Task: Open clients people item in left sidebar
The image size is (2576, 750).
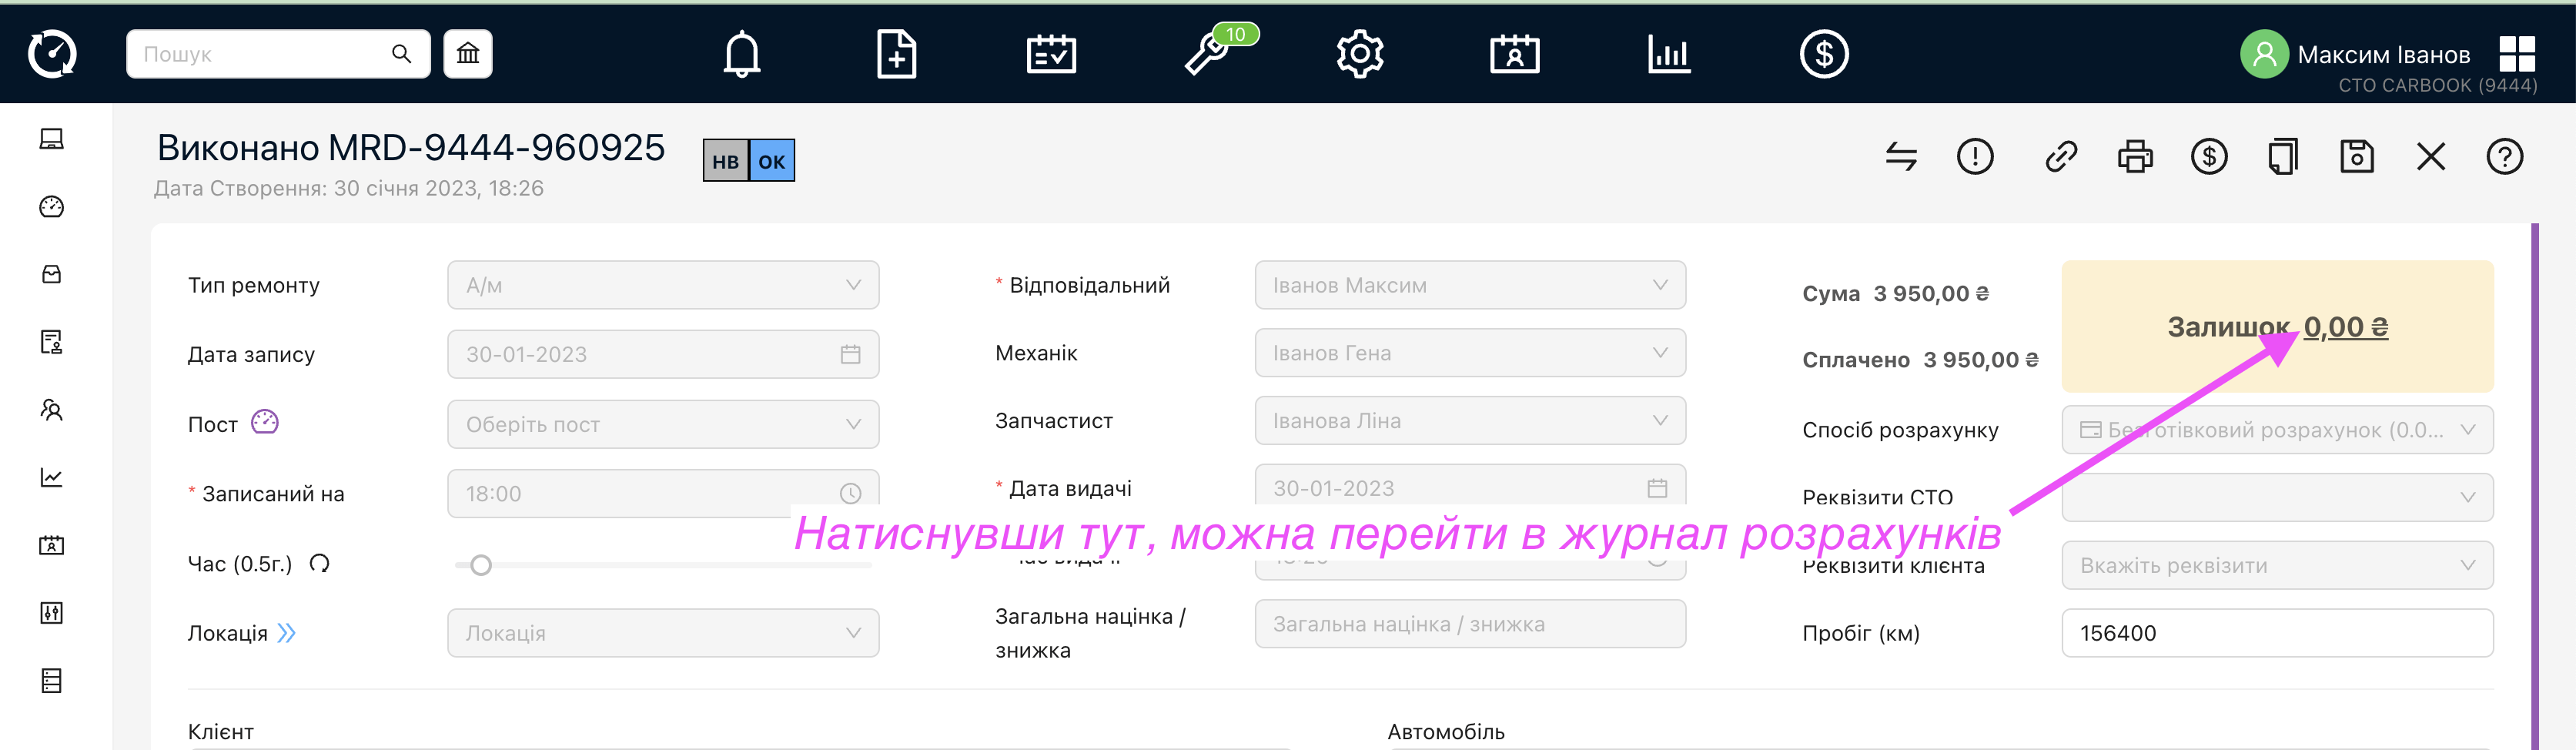Action: coord(52,410)
